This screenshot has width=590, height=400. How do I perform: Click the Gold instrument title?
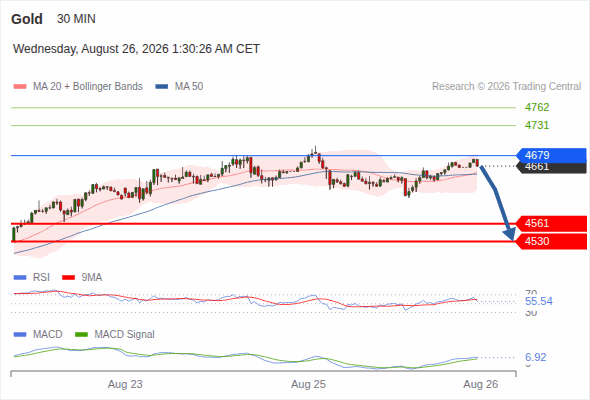point(27,19)
